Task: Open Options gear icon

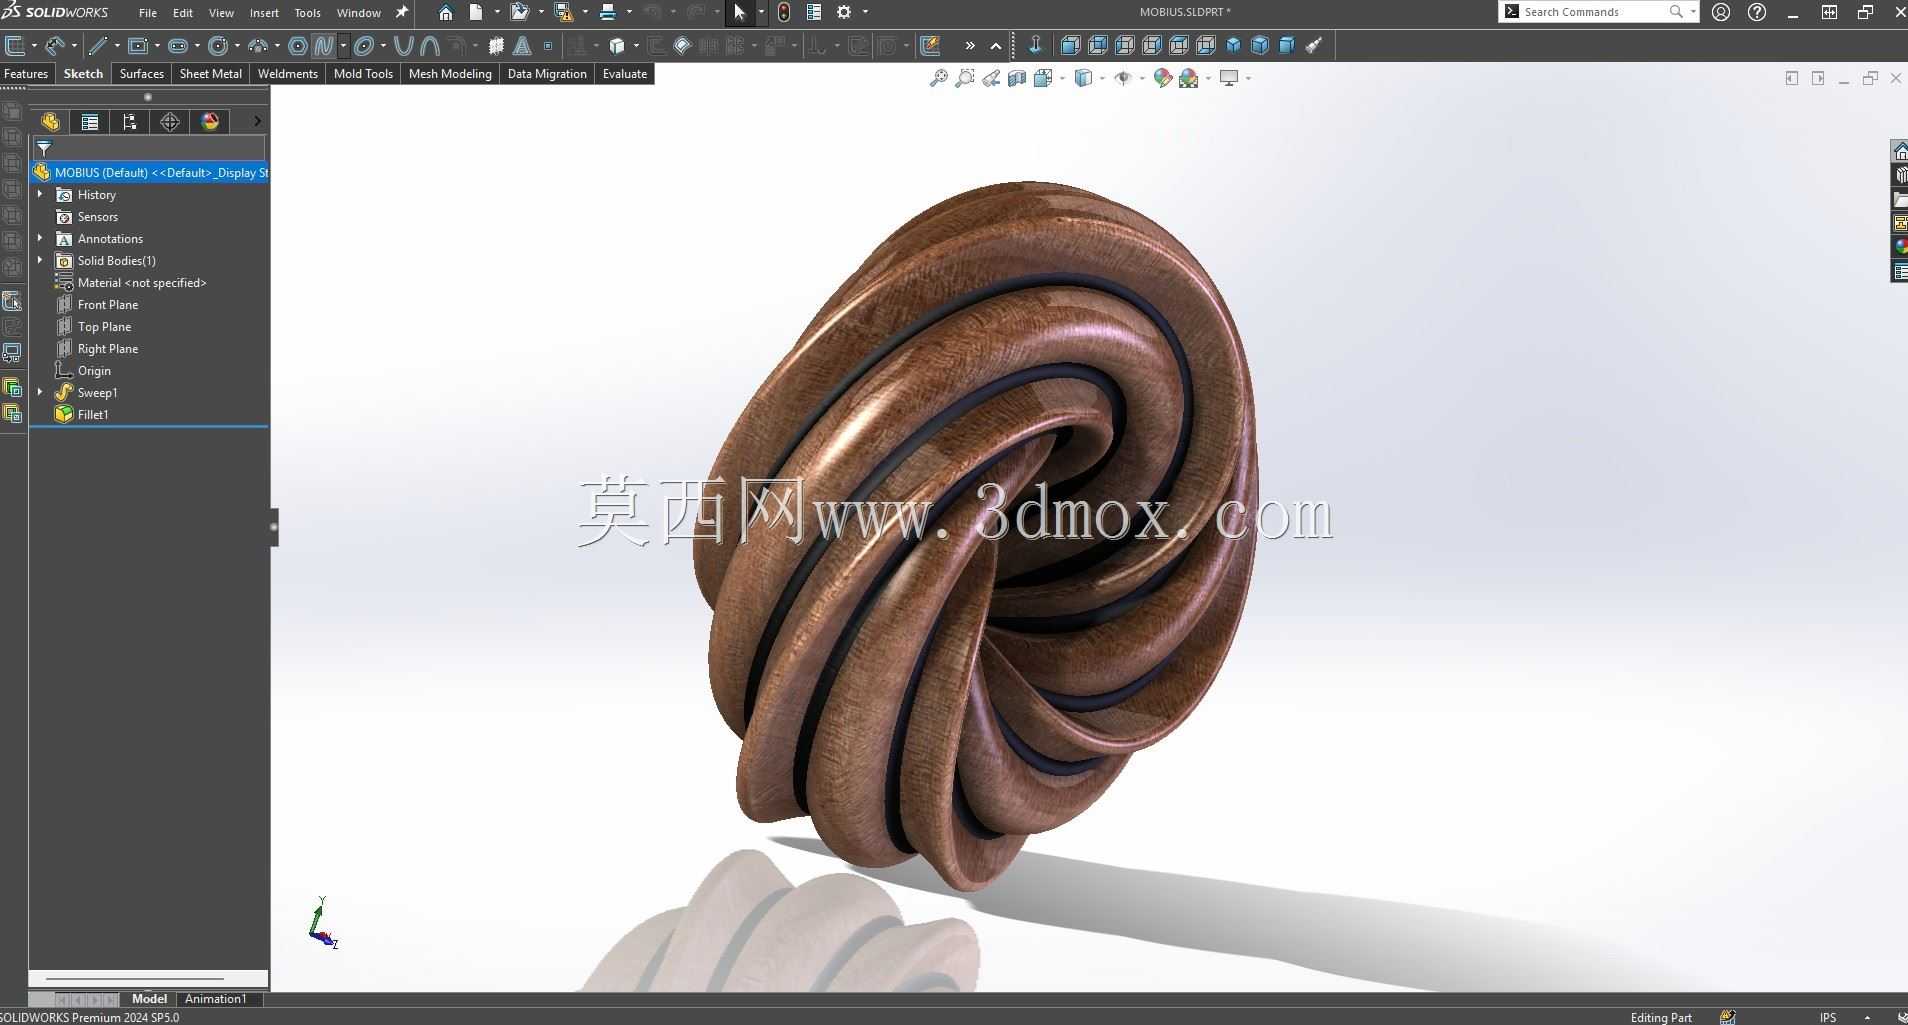Action: click(844, 12)
